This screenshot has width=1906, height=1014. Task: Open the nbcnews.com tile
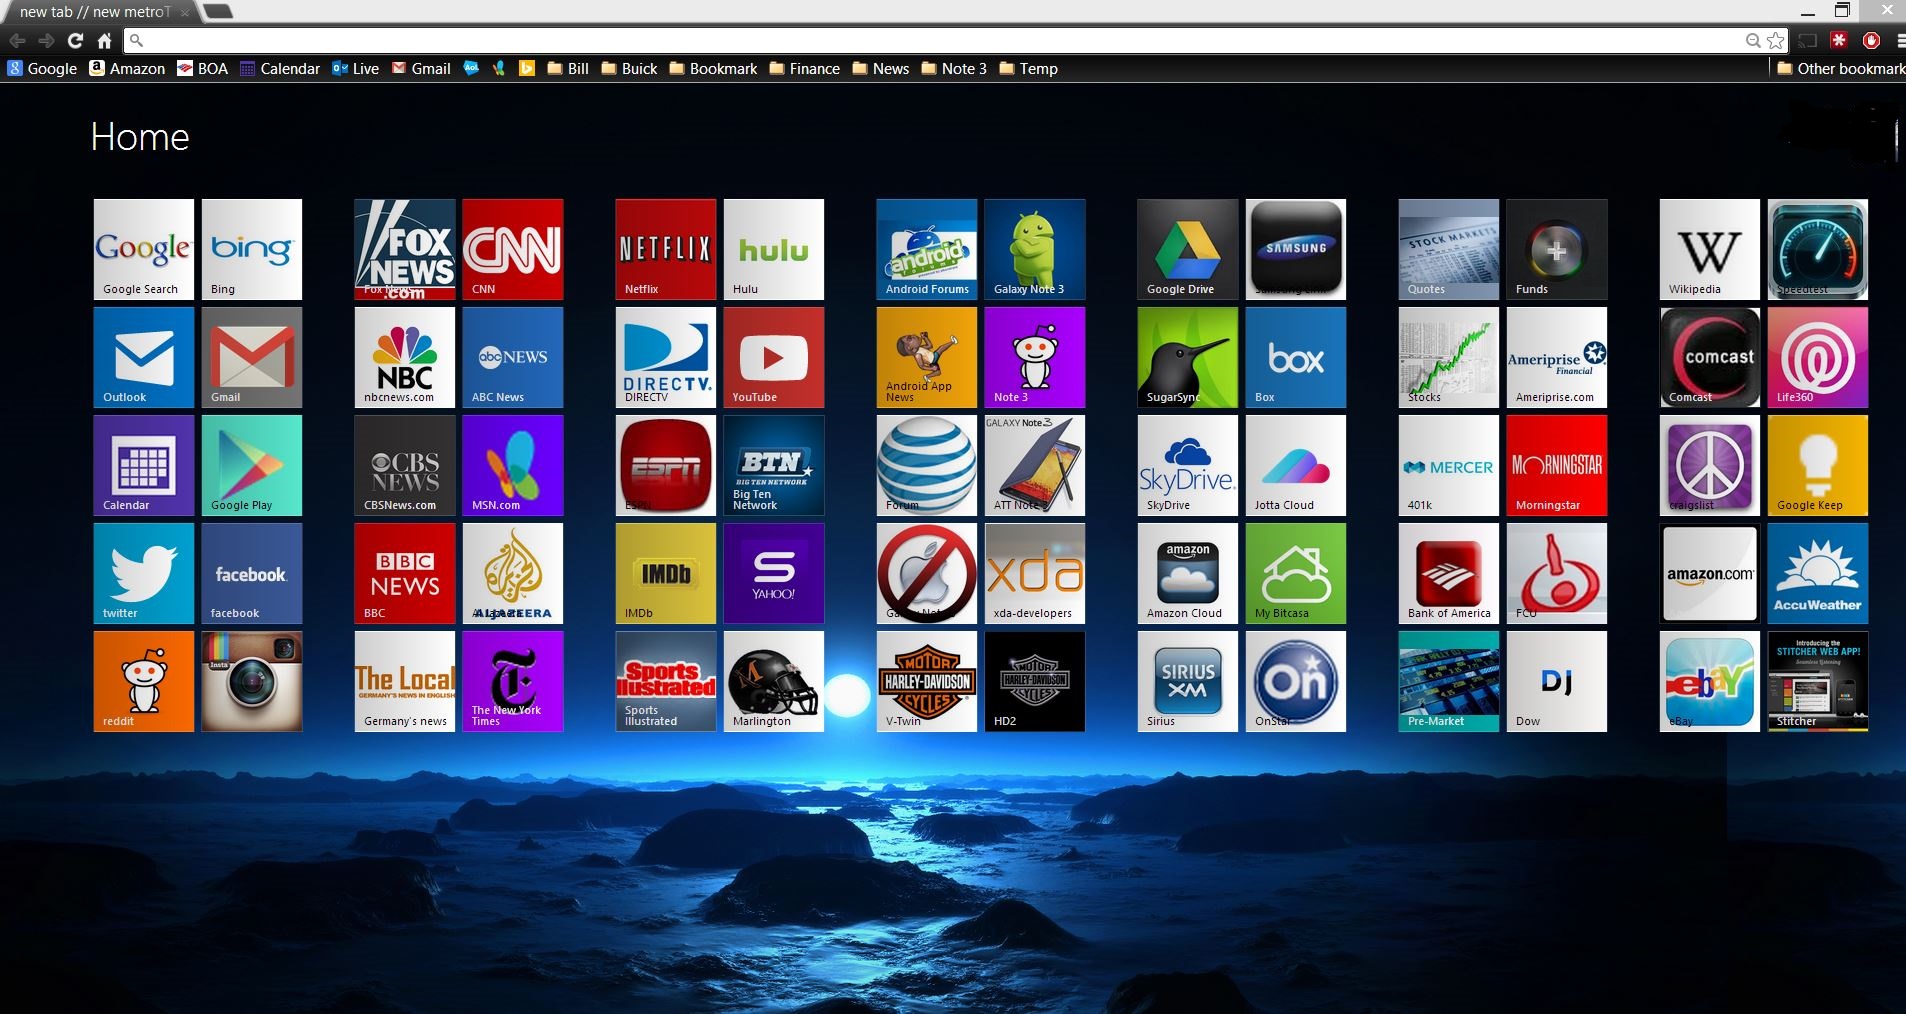(x=405, y=357)
